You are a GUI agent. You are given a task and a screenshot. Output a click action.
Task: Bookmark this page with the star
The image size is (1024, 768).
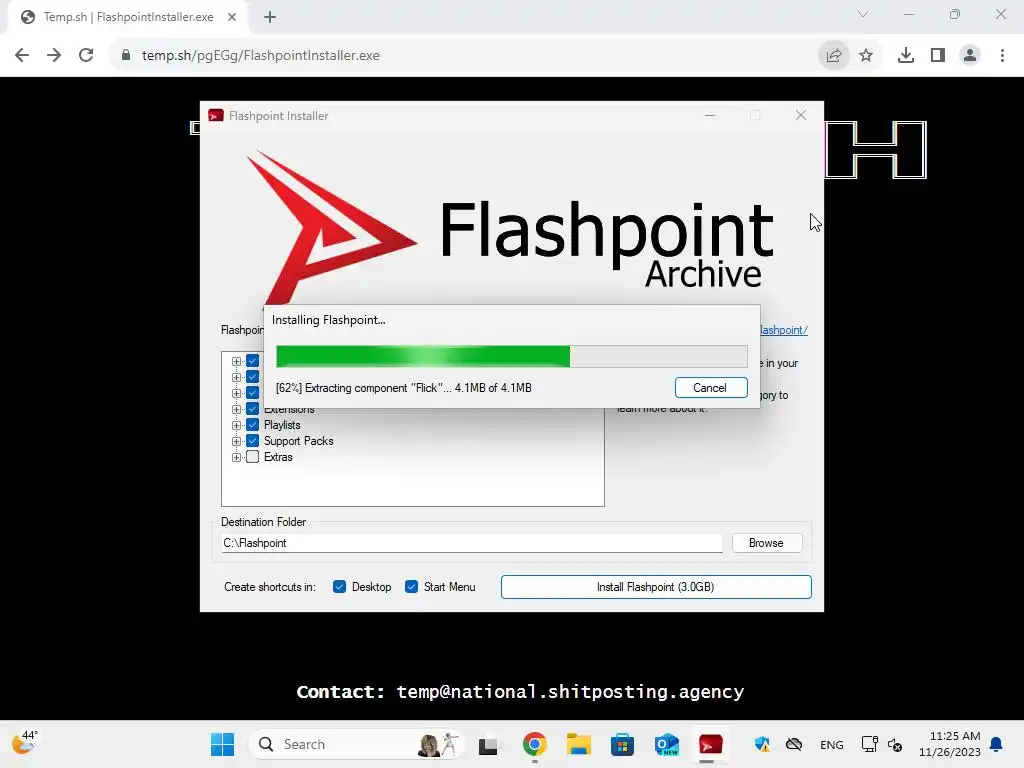tap(866, 56)
